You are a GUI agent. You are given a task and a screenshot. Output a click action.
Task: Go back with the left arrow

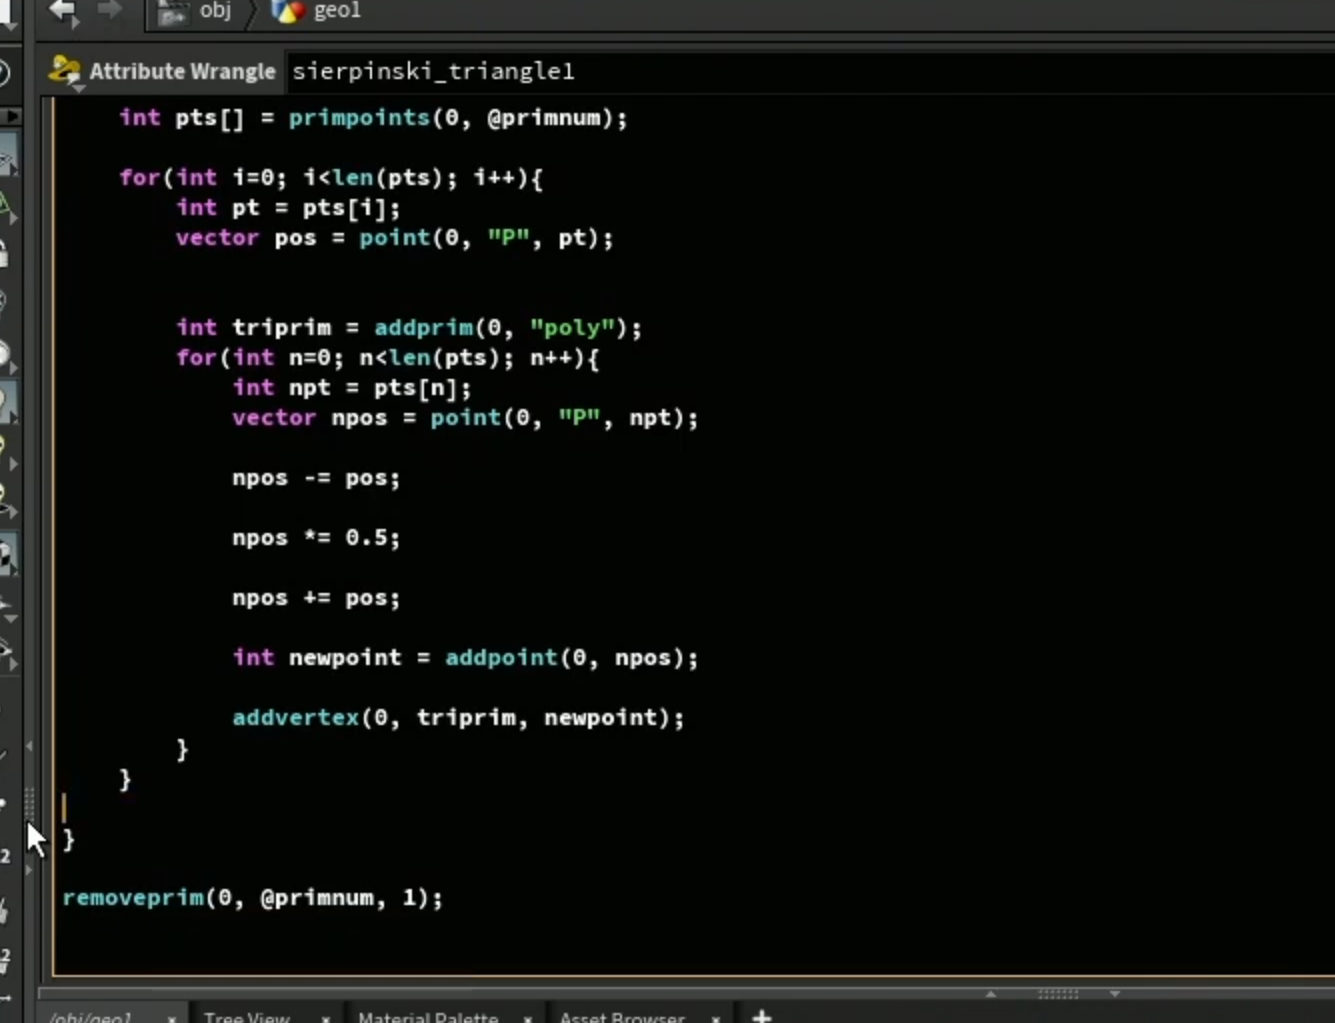click(x=65, y=12)
